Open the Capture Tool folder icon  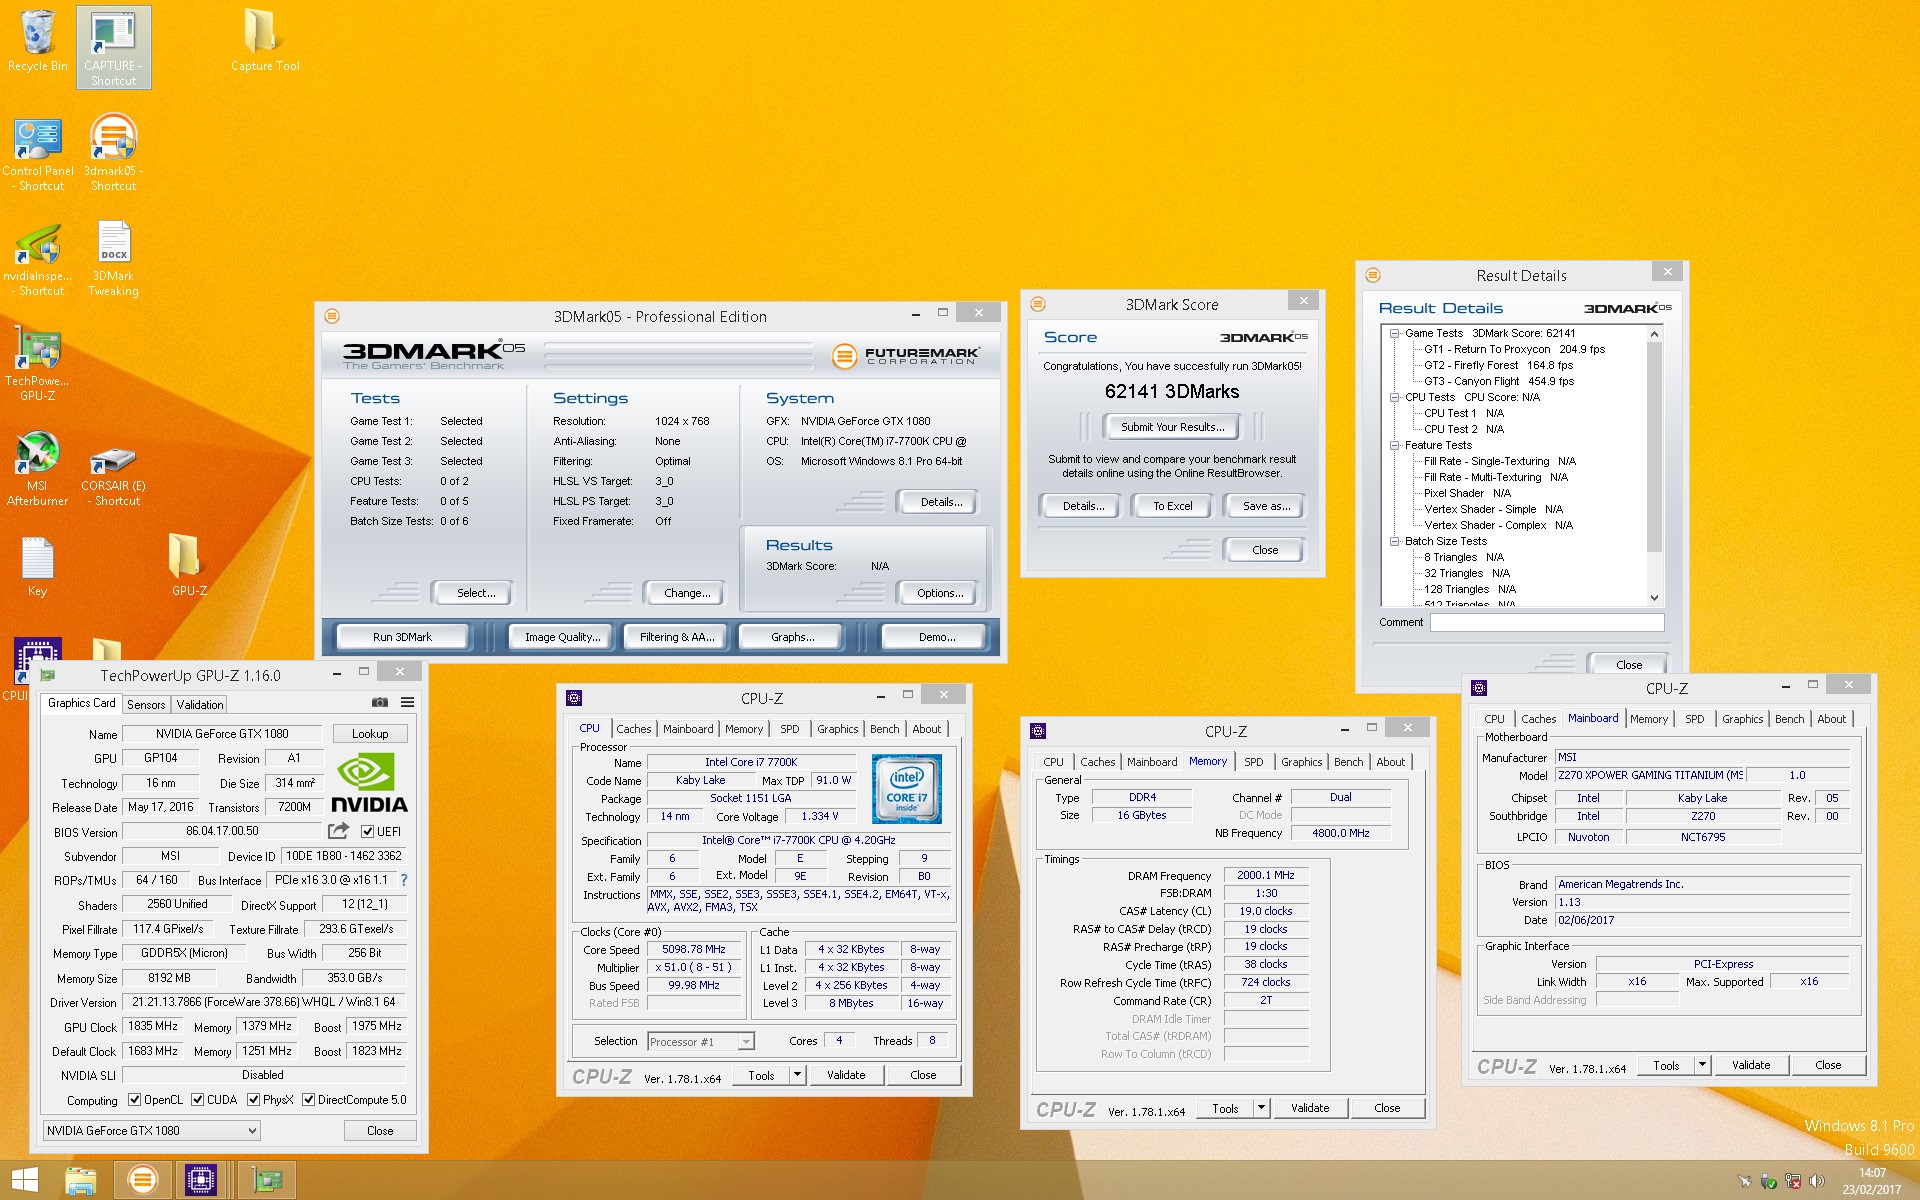click(264, 41)
